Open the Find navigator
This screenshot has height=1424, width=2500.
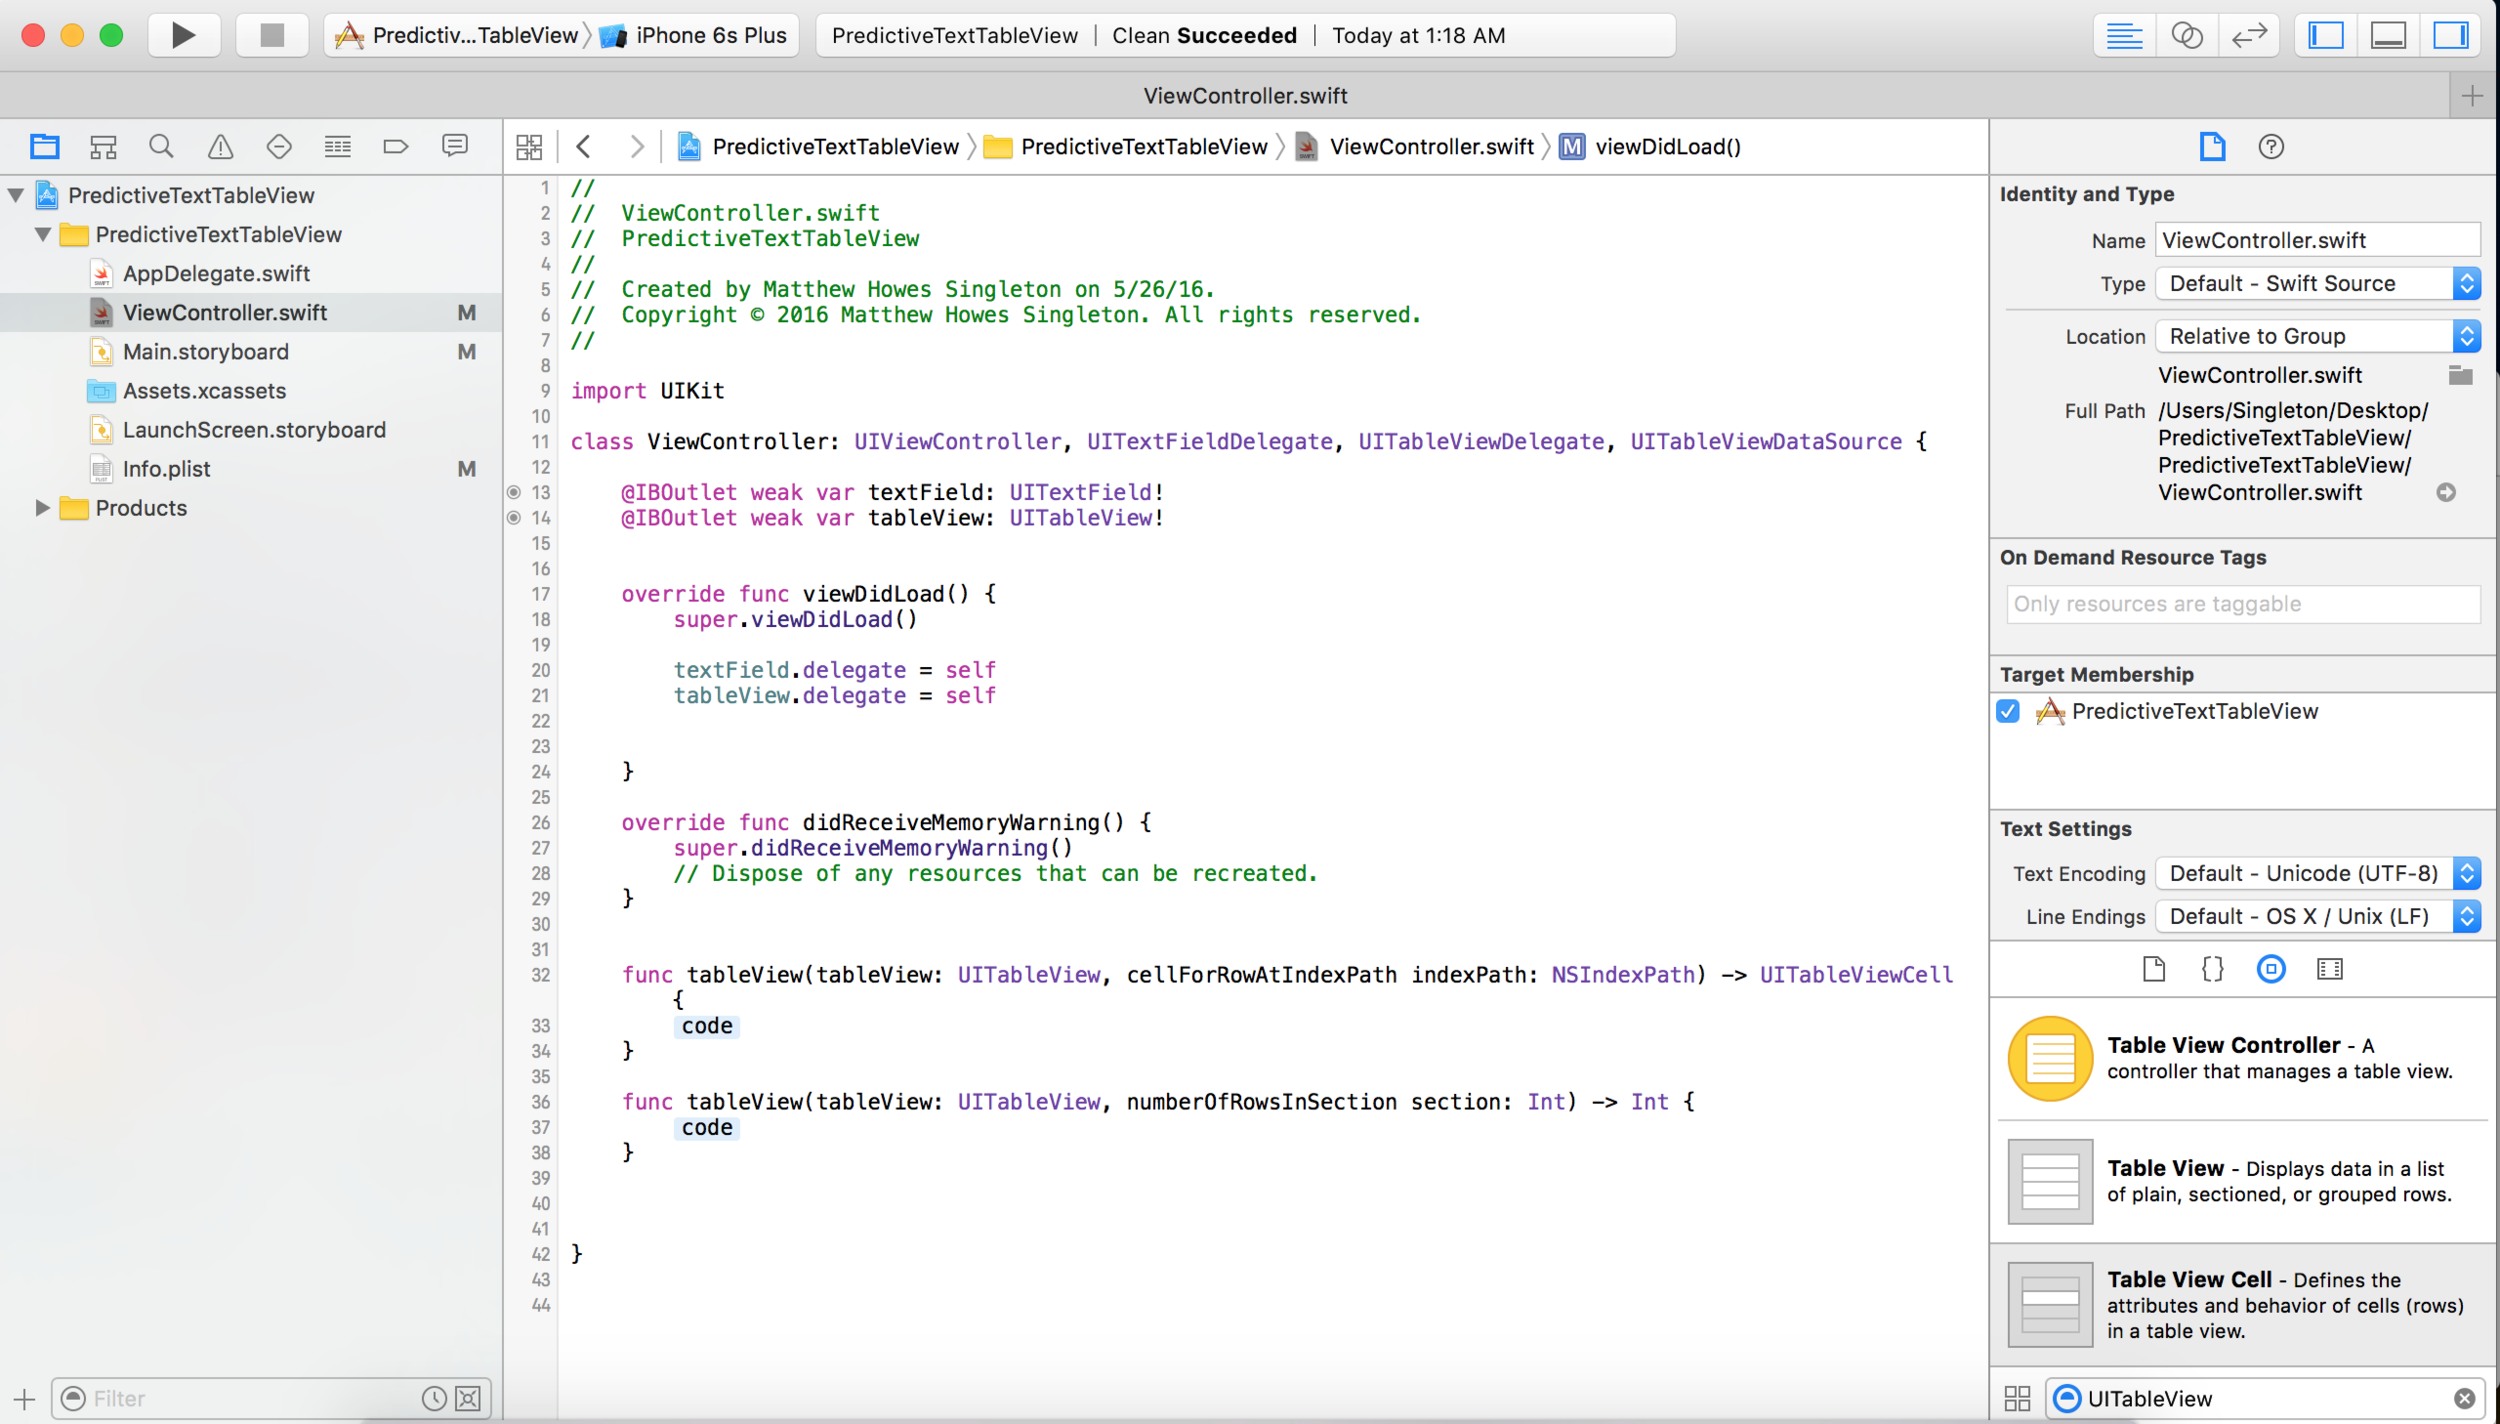(x=161, y=147)
